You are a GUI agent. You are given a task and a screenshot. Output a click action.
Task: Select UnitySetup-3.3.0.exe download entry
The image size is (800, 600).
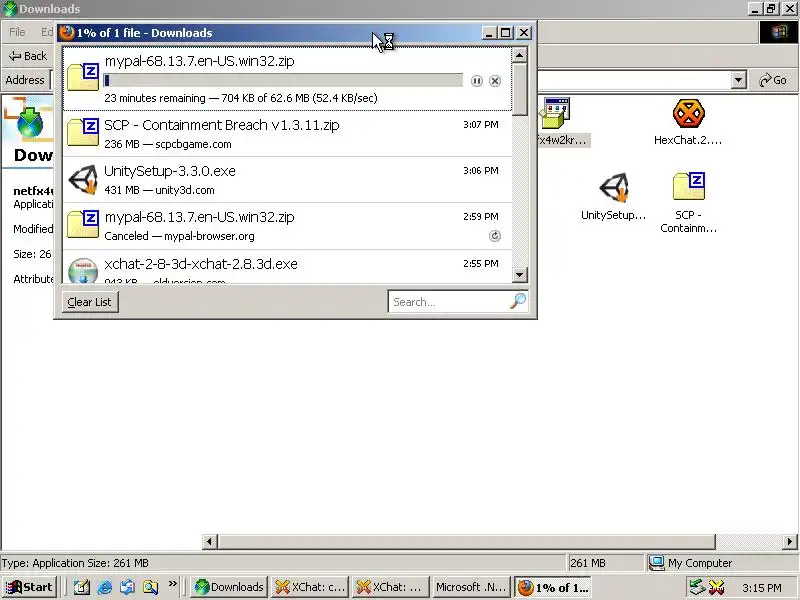tap(287, 180)
